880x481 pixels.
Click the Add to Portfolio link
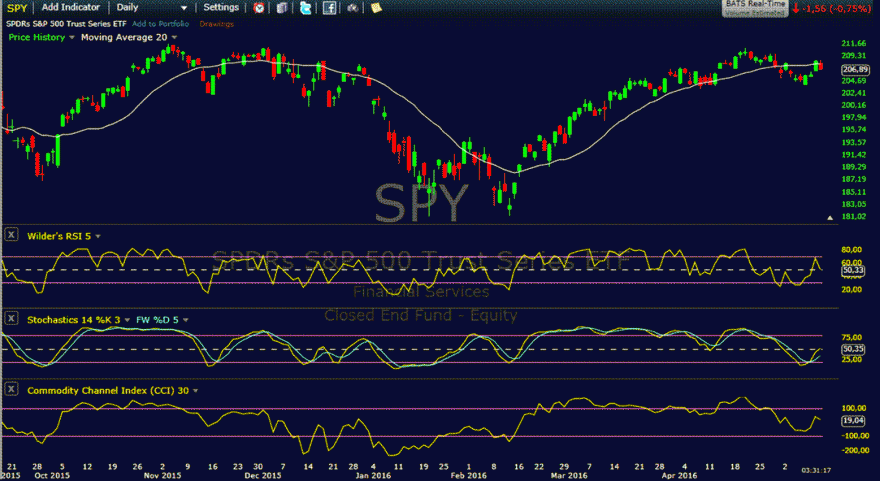point(160,24)
